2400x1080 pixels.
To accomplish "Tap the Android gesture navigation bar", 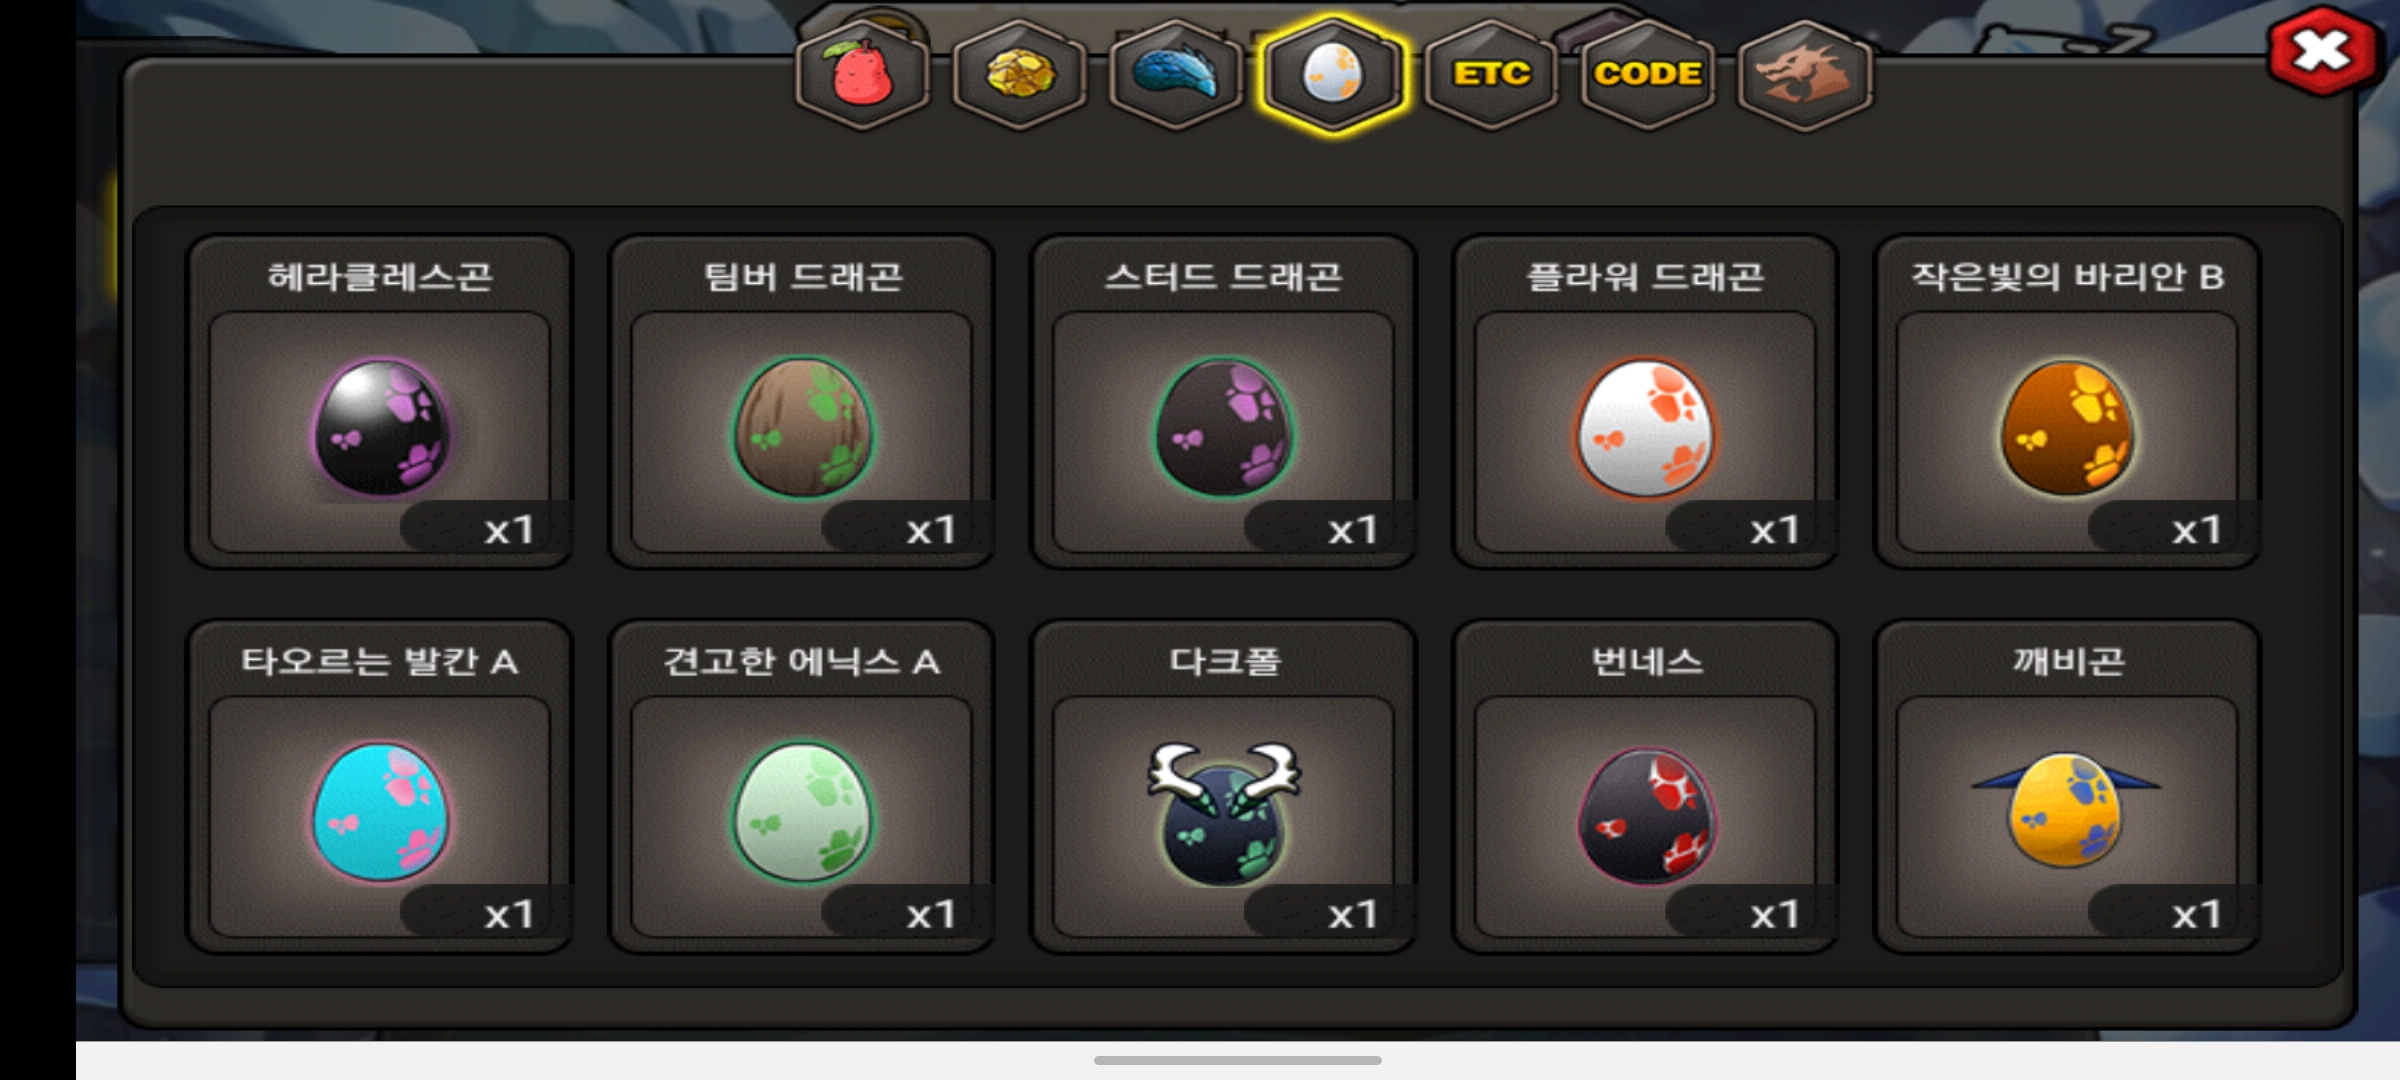I will point(1238,1060).
